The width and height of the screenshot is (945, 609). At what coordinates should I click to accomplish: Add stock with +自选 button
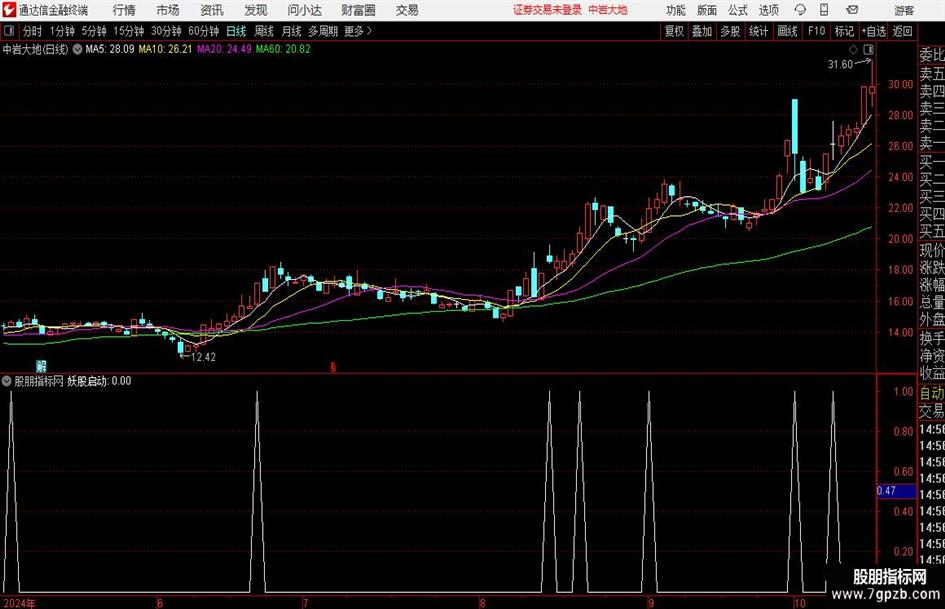point(874,31)
